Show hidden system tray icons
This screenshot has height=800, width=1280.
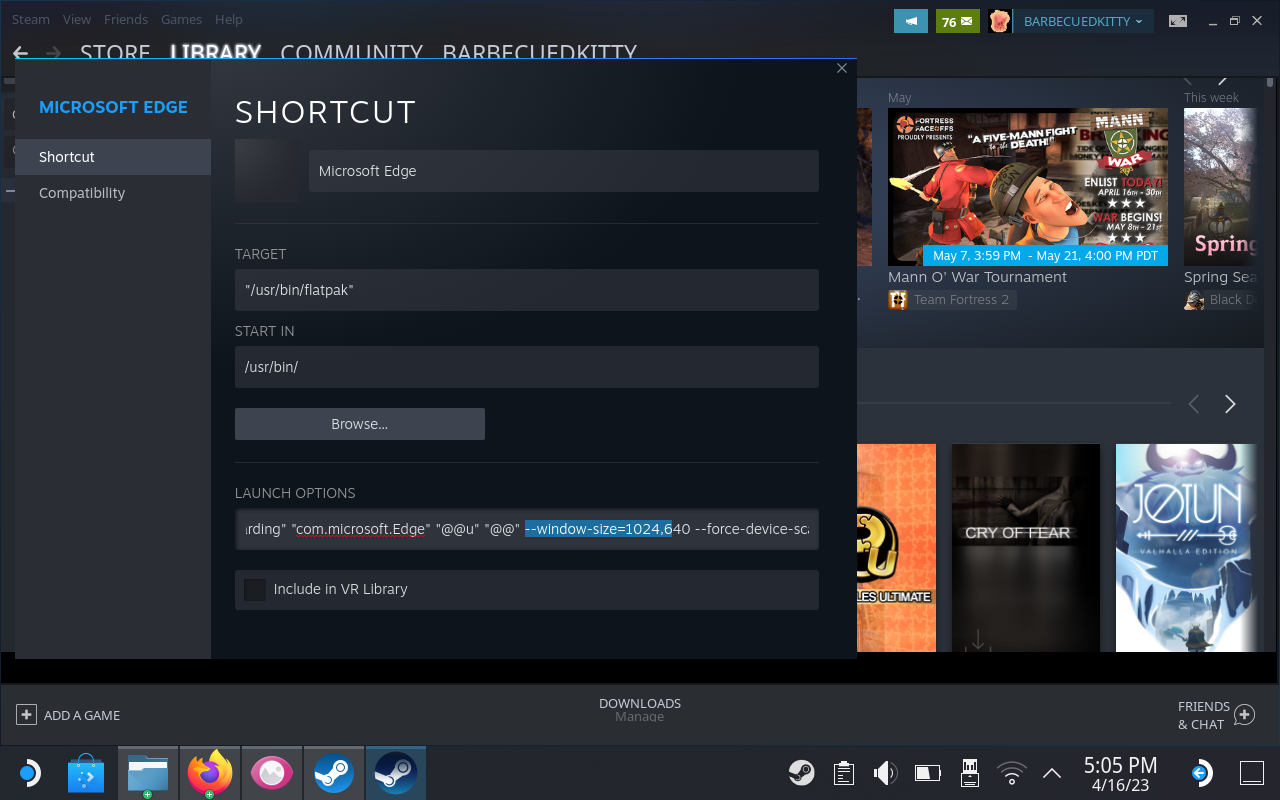pyautogui.click(x=1052, y=773)
